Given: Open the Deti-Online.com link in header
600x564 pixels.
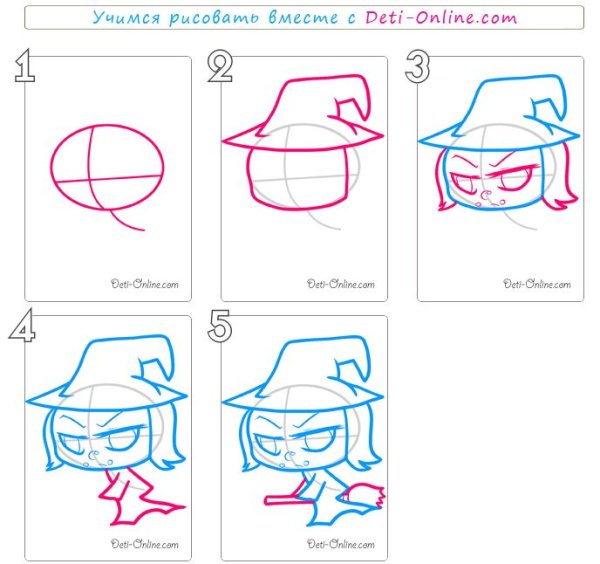Looking at the screenshot, I should pyautogui.click(x=441, y=17).
